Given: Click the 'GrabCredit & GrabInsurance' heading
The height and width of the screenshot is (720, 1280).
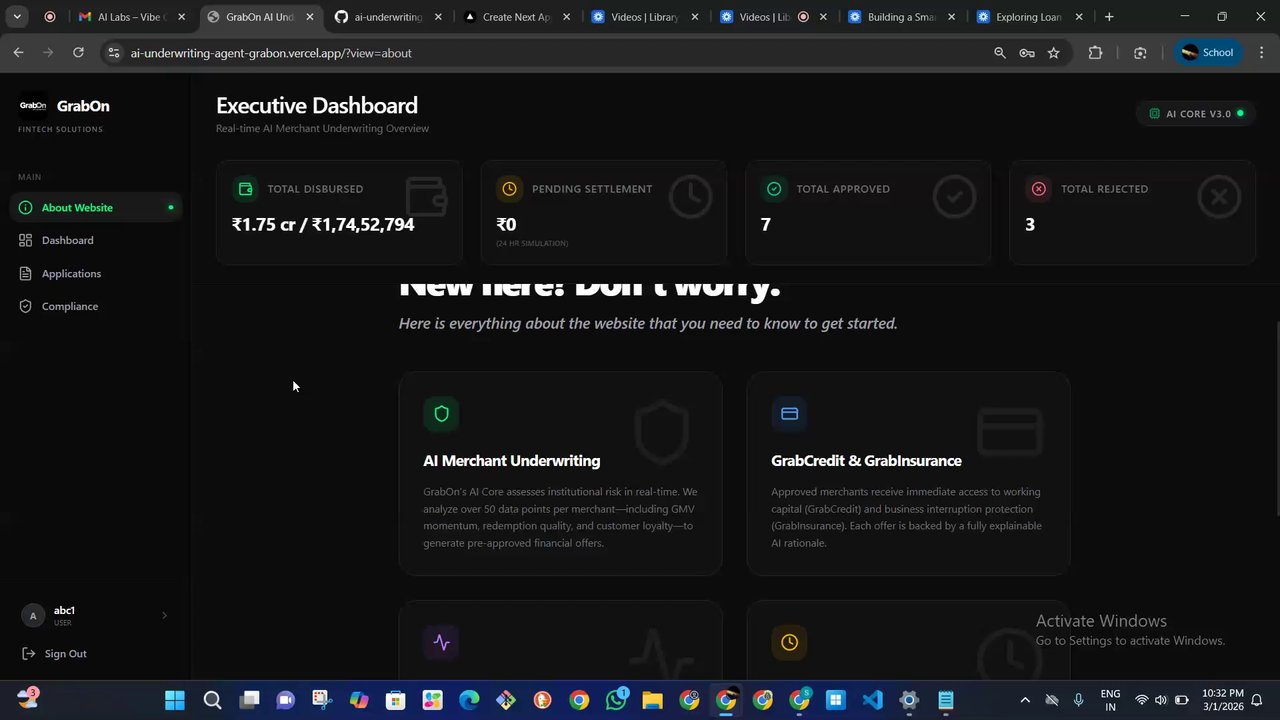Looking at the screenshot, I should pyautogui.click(x=866, y=461).
